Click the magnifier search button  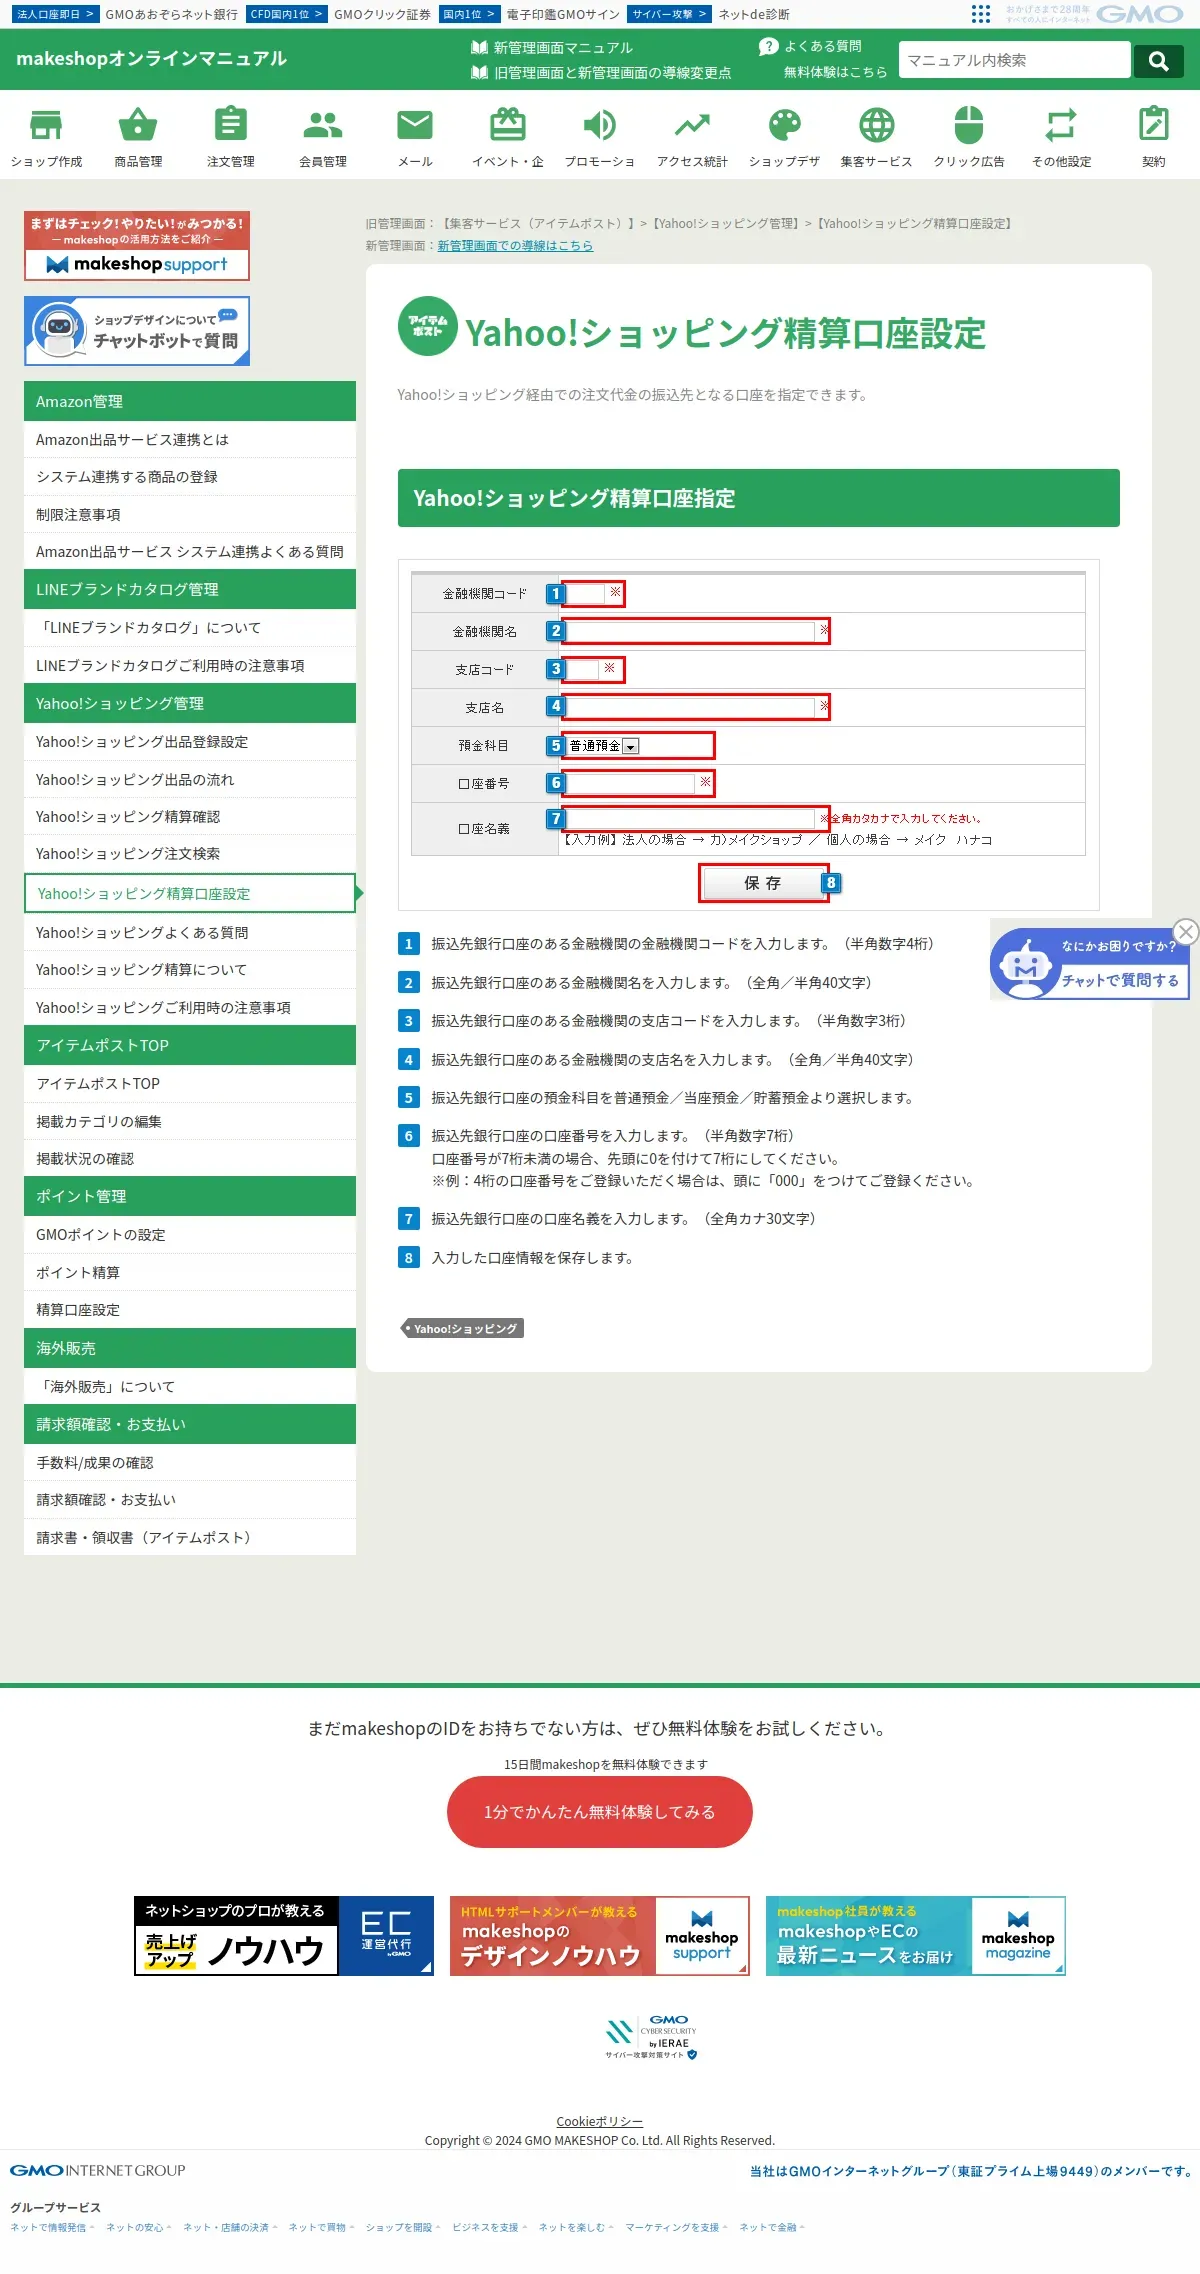pyautogui.click(x=1159, y=60)
